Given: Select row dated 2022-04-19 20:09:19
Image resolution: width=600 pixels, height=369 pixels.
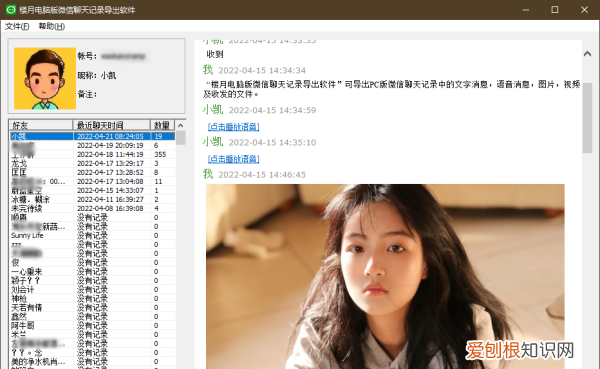Looking at the screenshot, I should pyautogui.click(x=92, y=145).
